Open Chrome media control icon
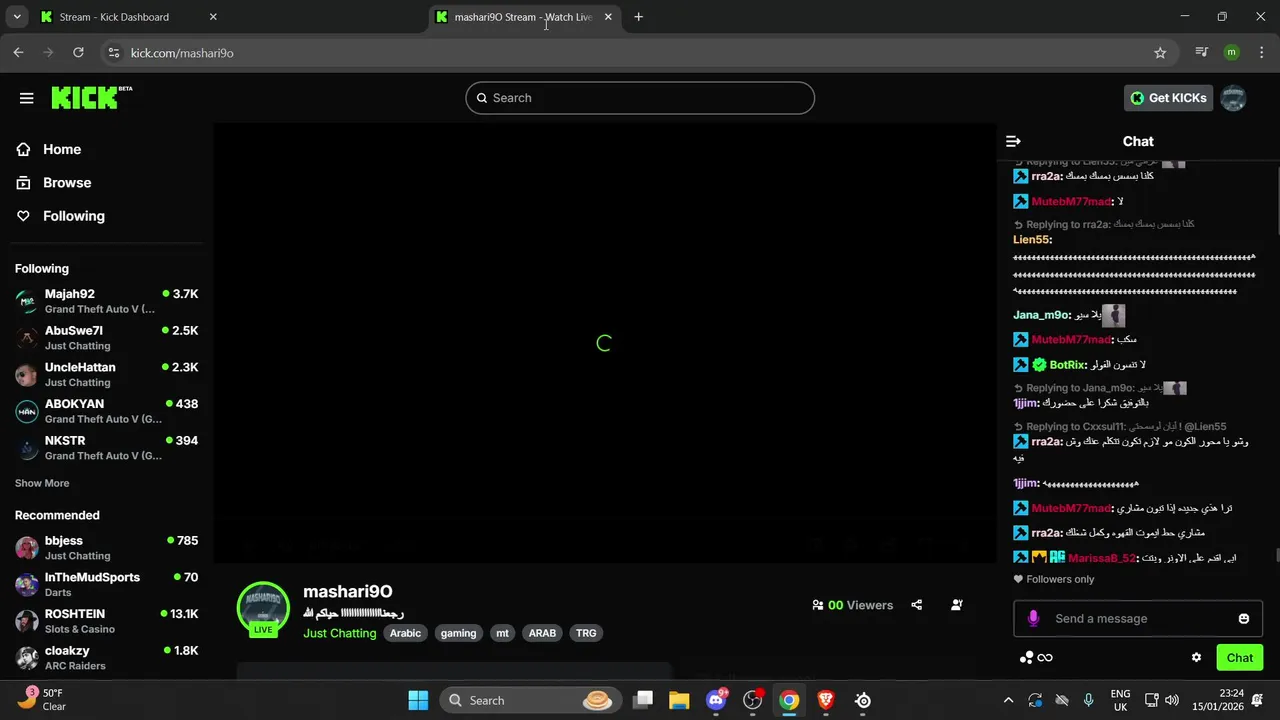The height and width of the screenshot is (720, 1280). pos(1202,53)
